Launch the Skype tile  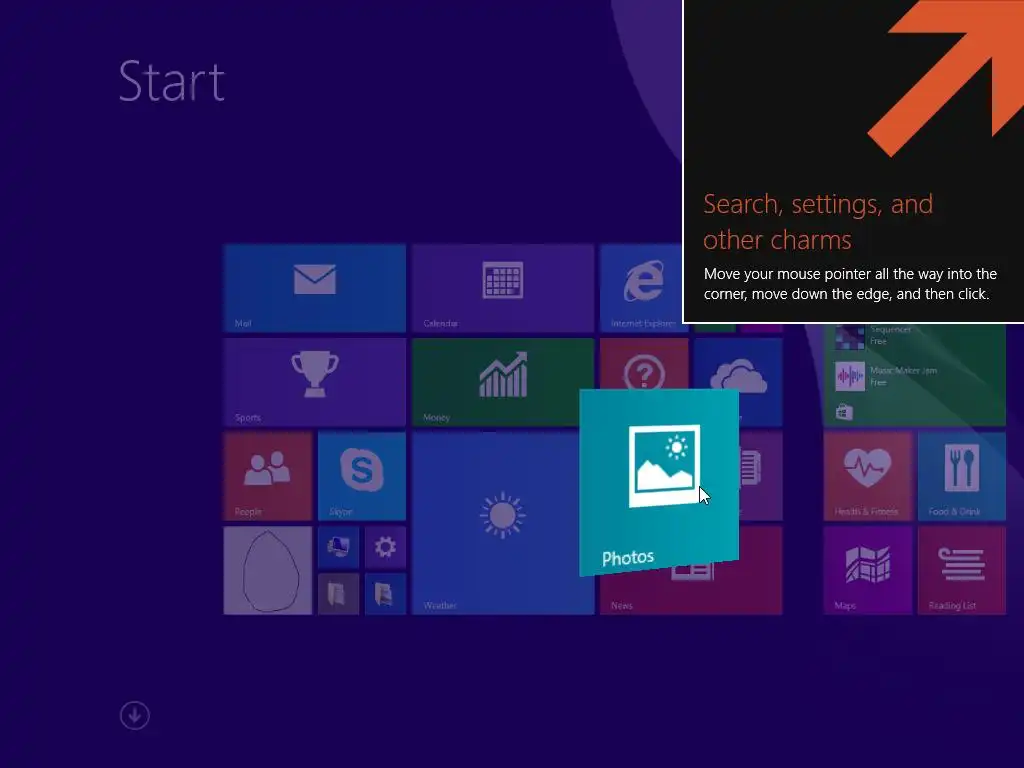tap(362, 476)
